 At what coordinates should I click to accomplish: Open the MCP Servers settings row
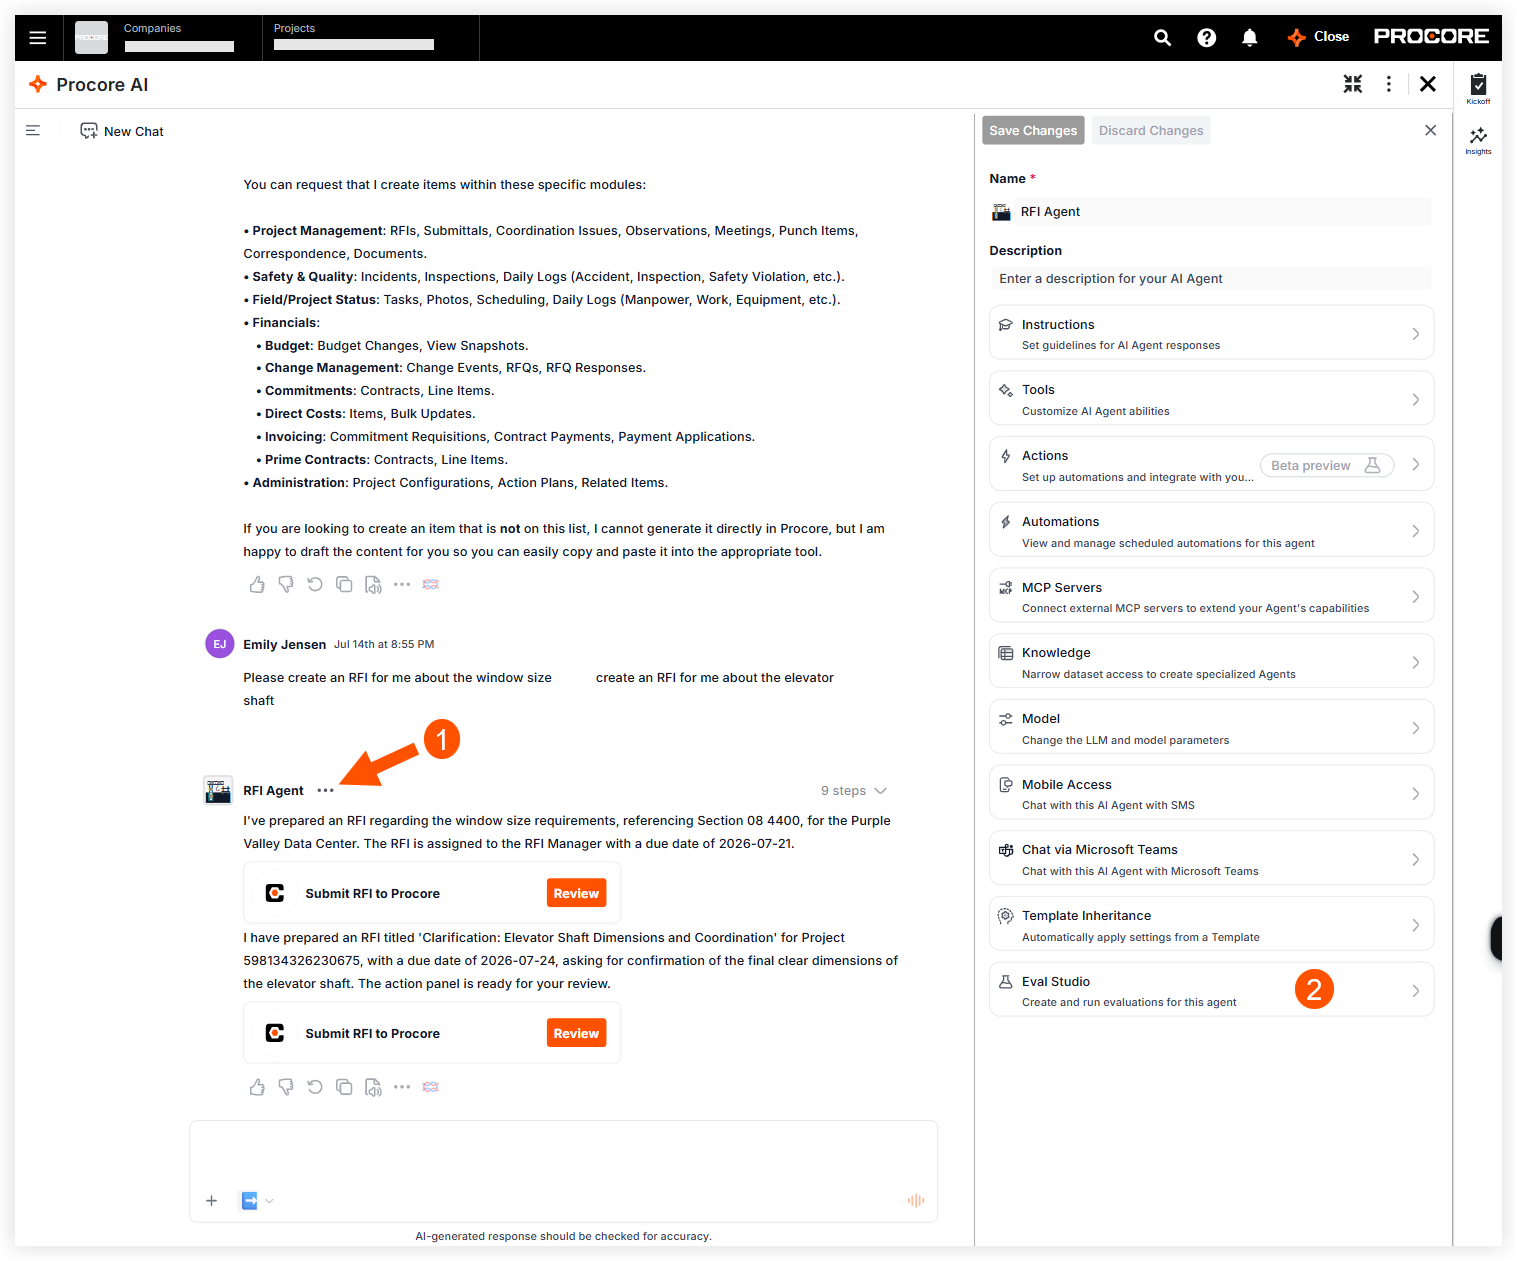tap(1211, 596)
